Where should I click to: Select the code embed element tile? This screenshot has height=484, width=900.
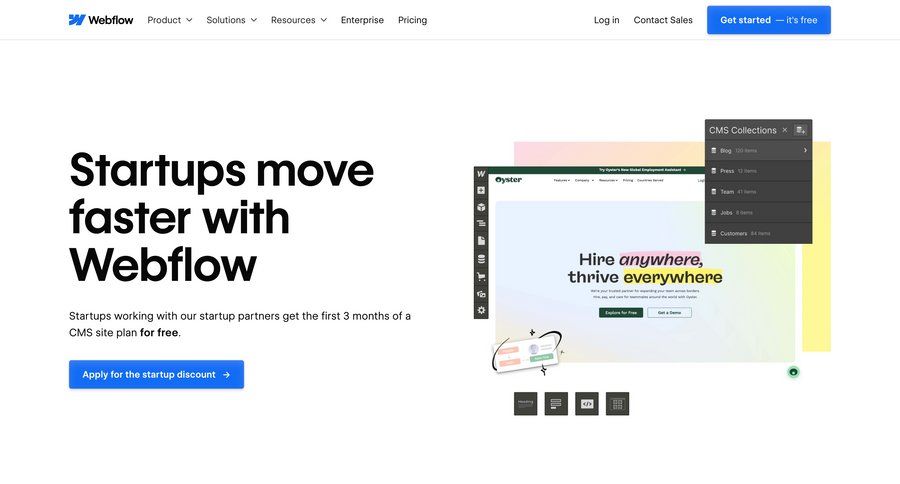point(587,404)
